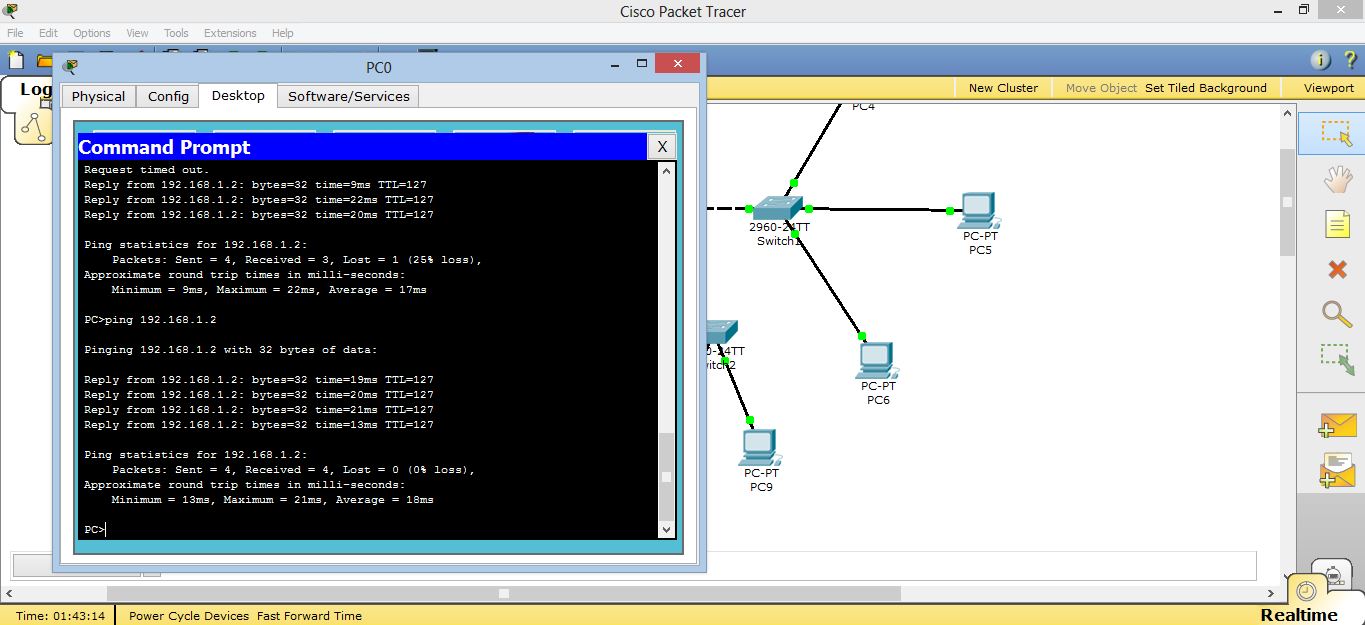Choose the Place Note tool

pyautogui.click(x=1337, y=224)
